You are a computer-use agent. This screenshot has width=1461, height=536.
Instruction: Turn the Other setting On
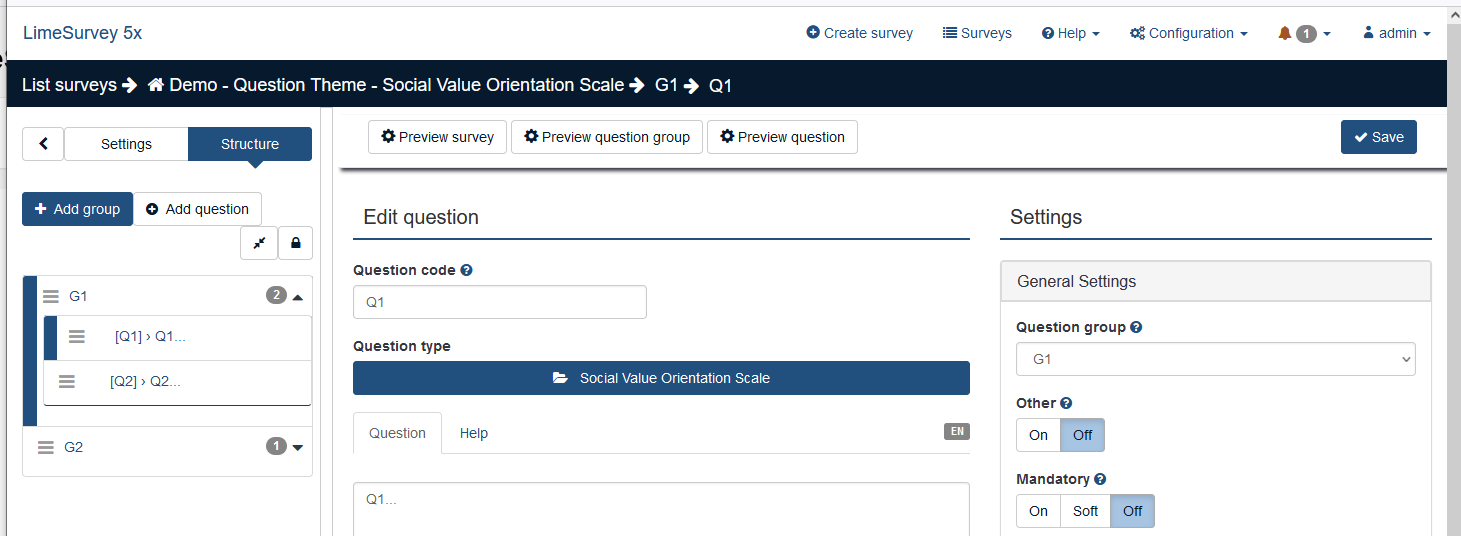pos(1038,435)
